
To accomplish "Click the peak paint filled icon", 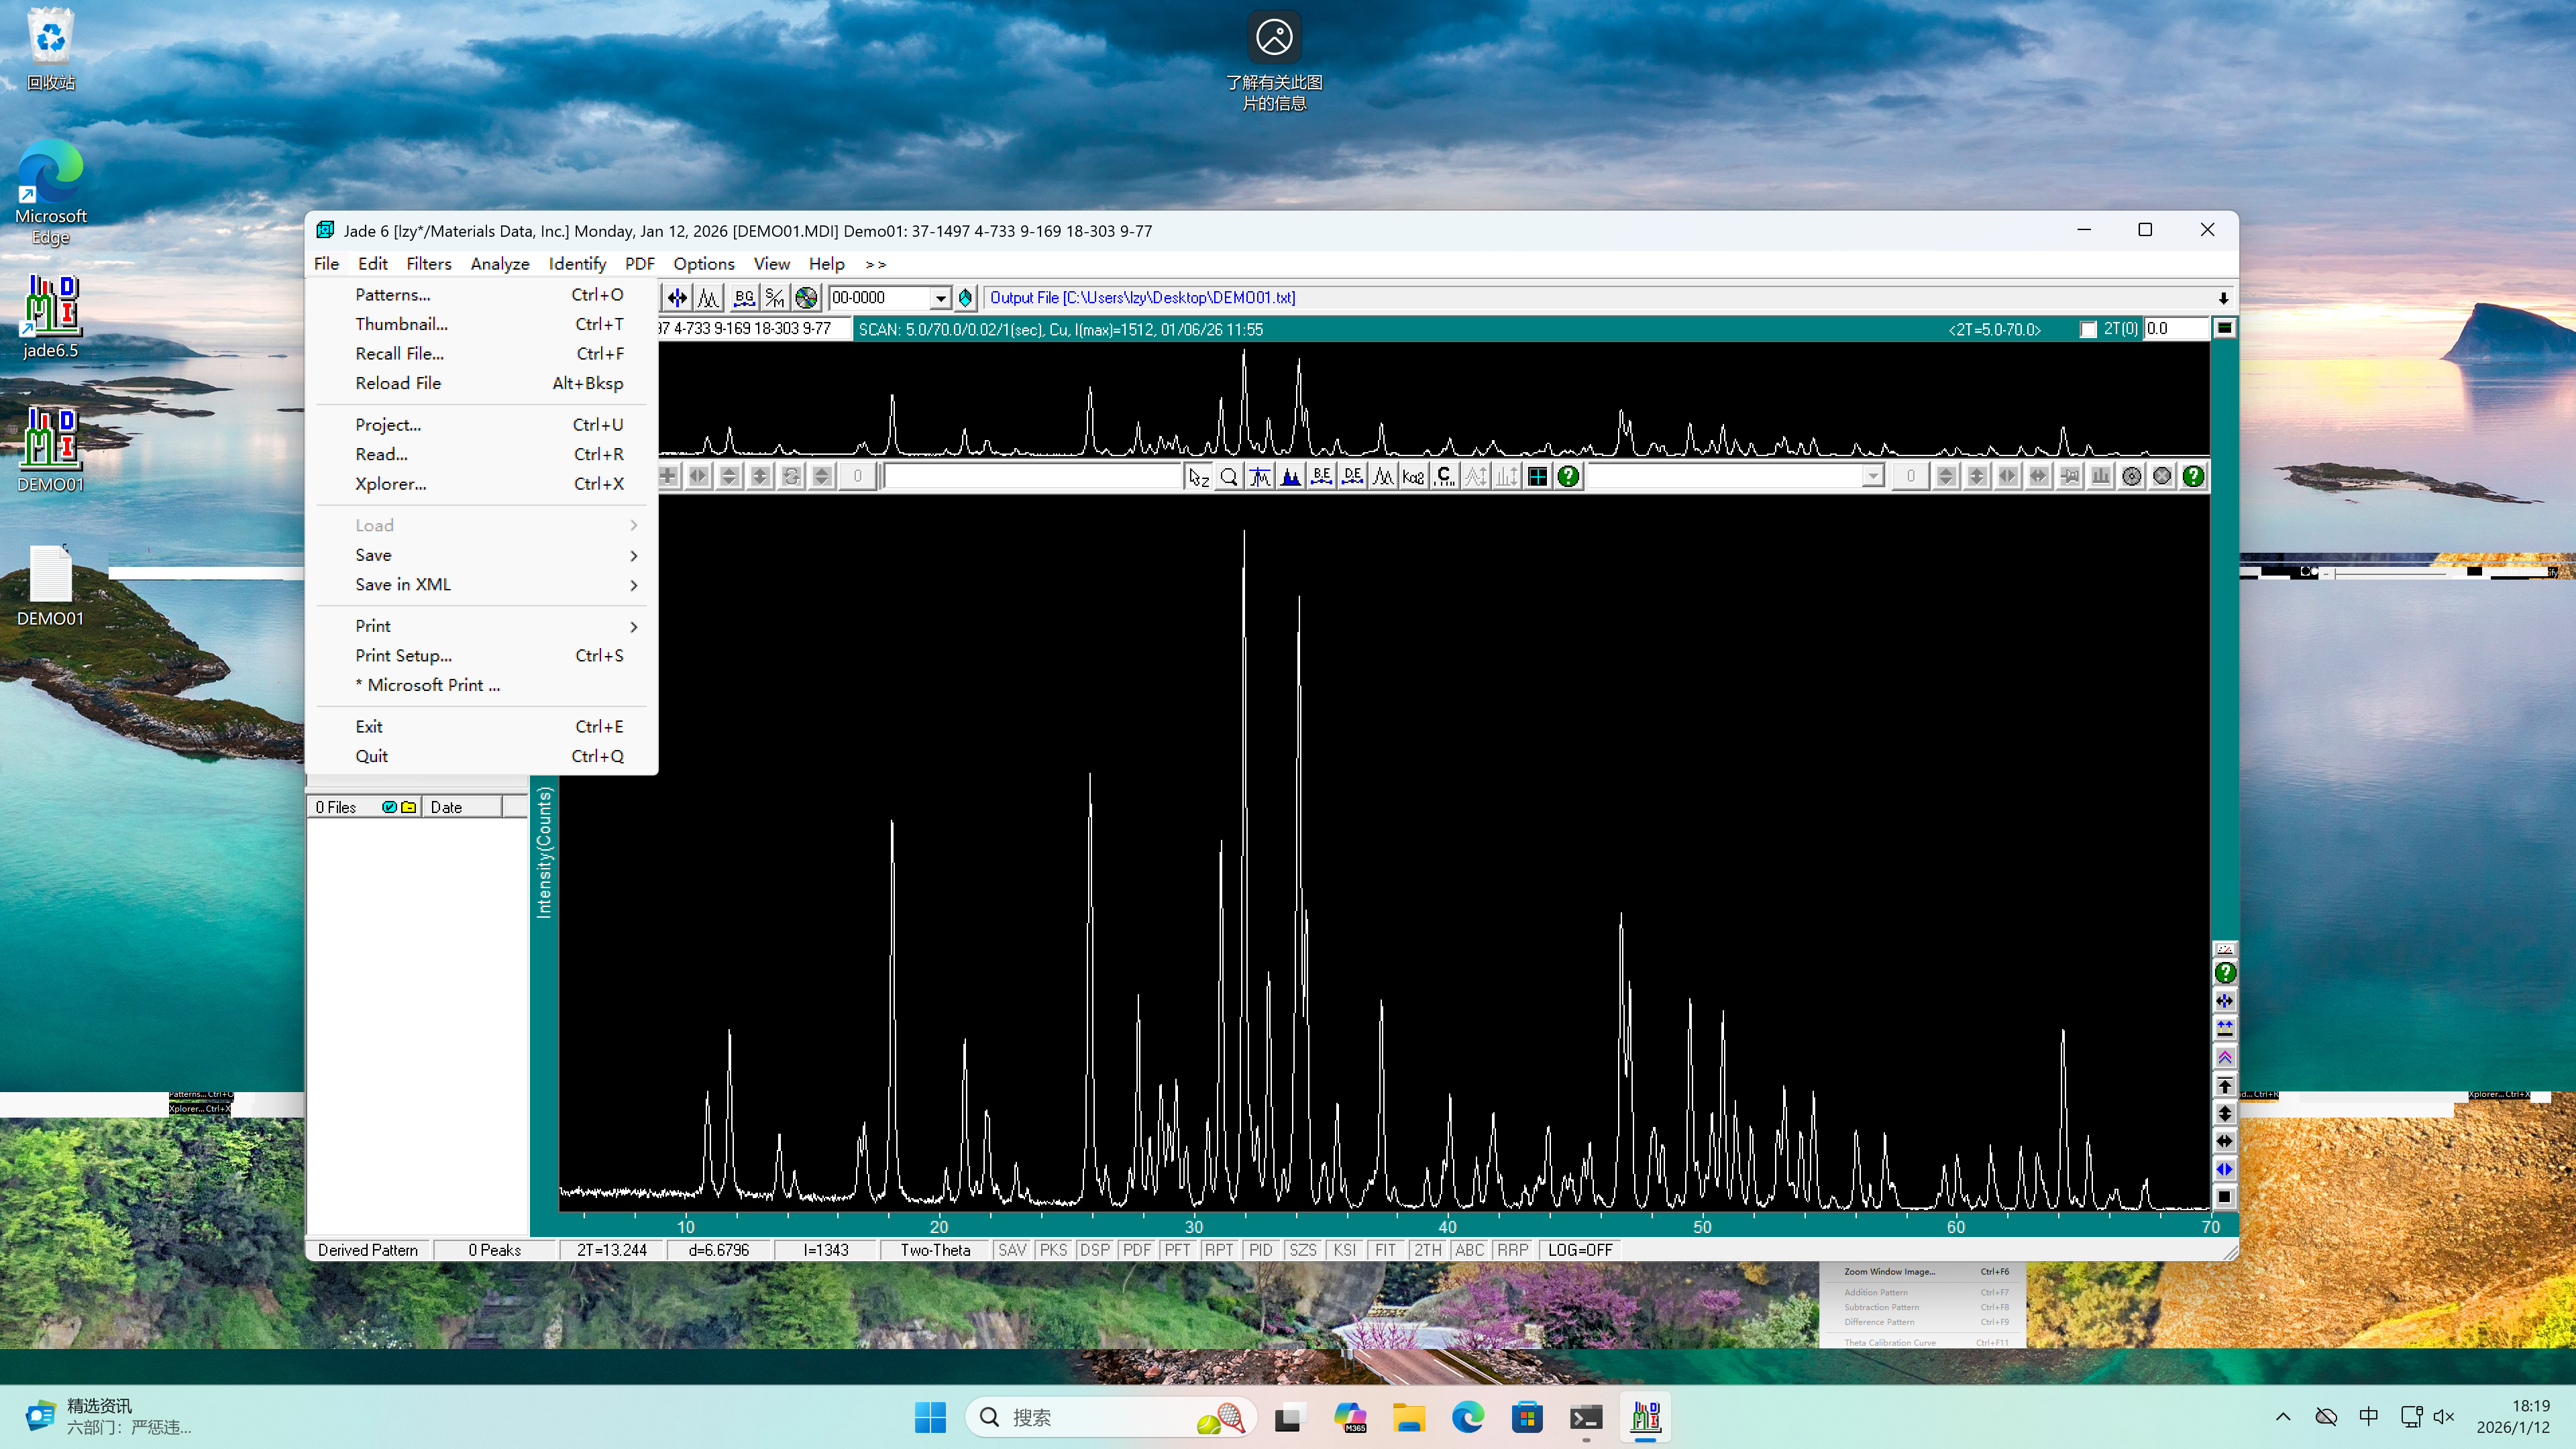I will point(1291,477).
